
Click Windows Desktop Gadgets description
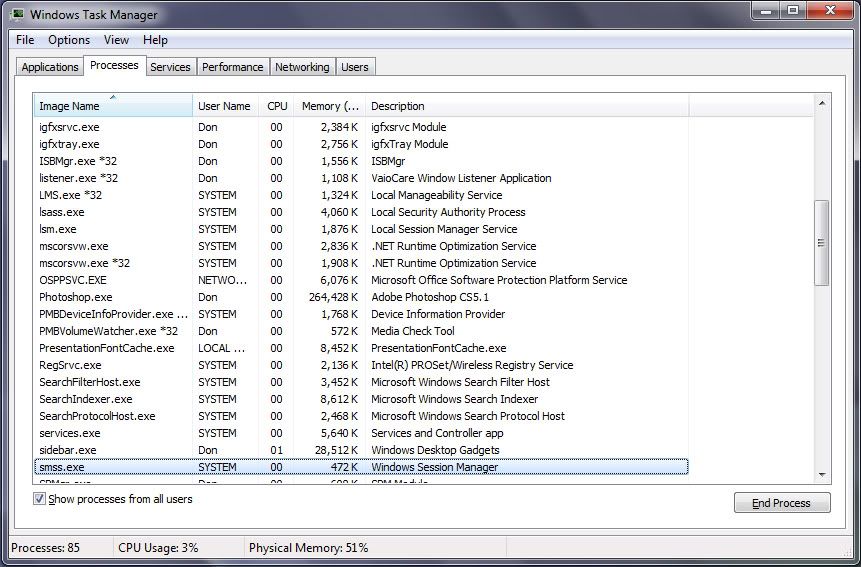point(435,450)
